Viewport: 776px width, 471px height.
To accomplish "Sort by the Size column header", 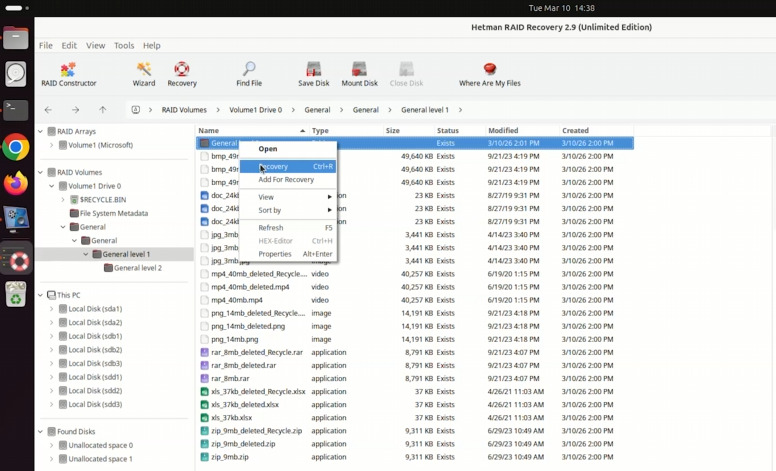I will coord(408,131).
